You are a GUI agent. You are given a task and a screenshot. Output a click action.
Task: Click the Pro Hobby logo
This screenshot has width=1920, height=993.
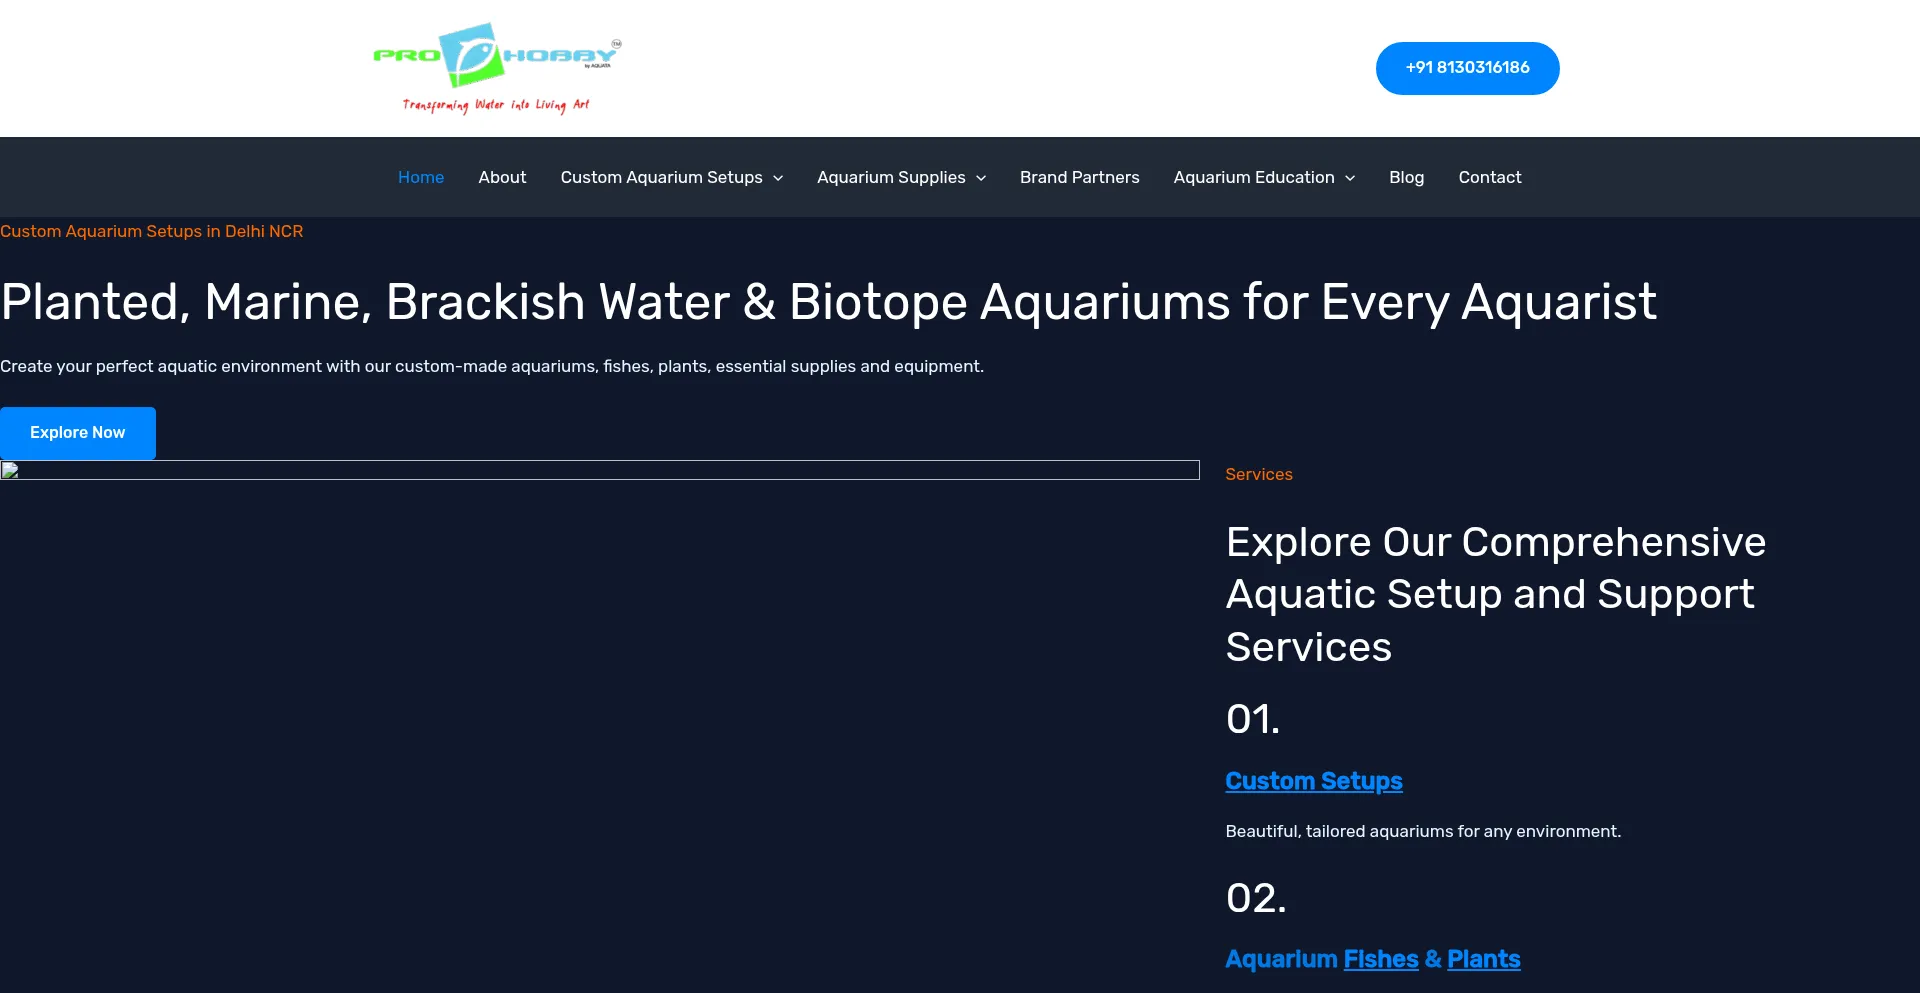click(497, 67)
